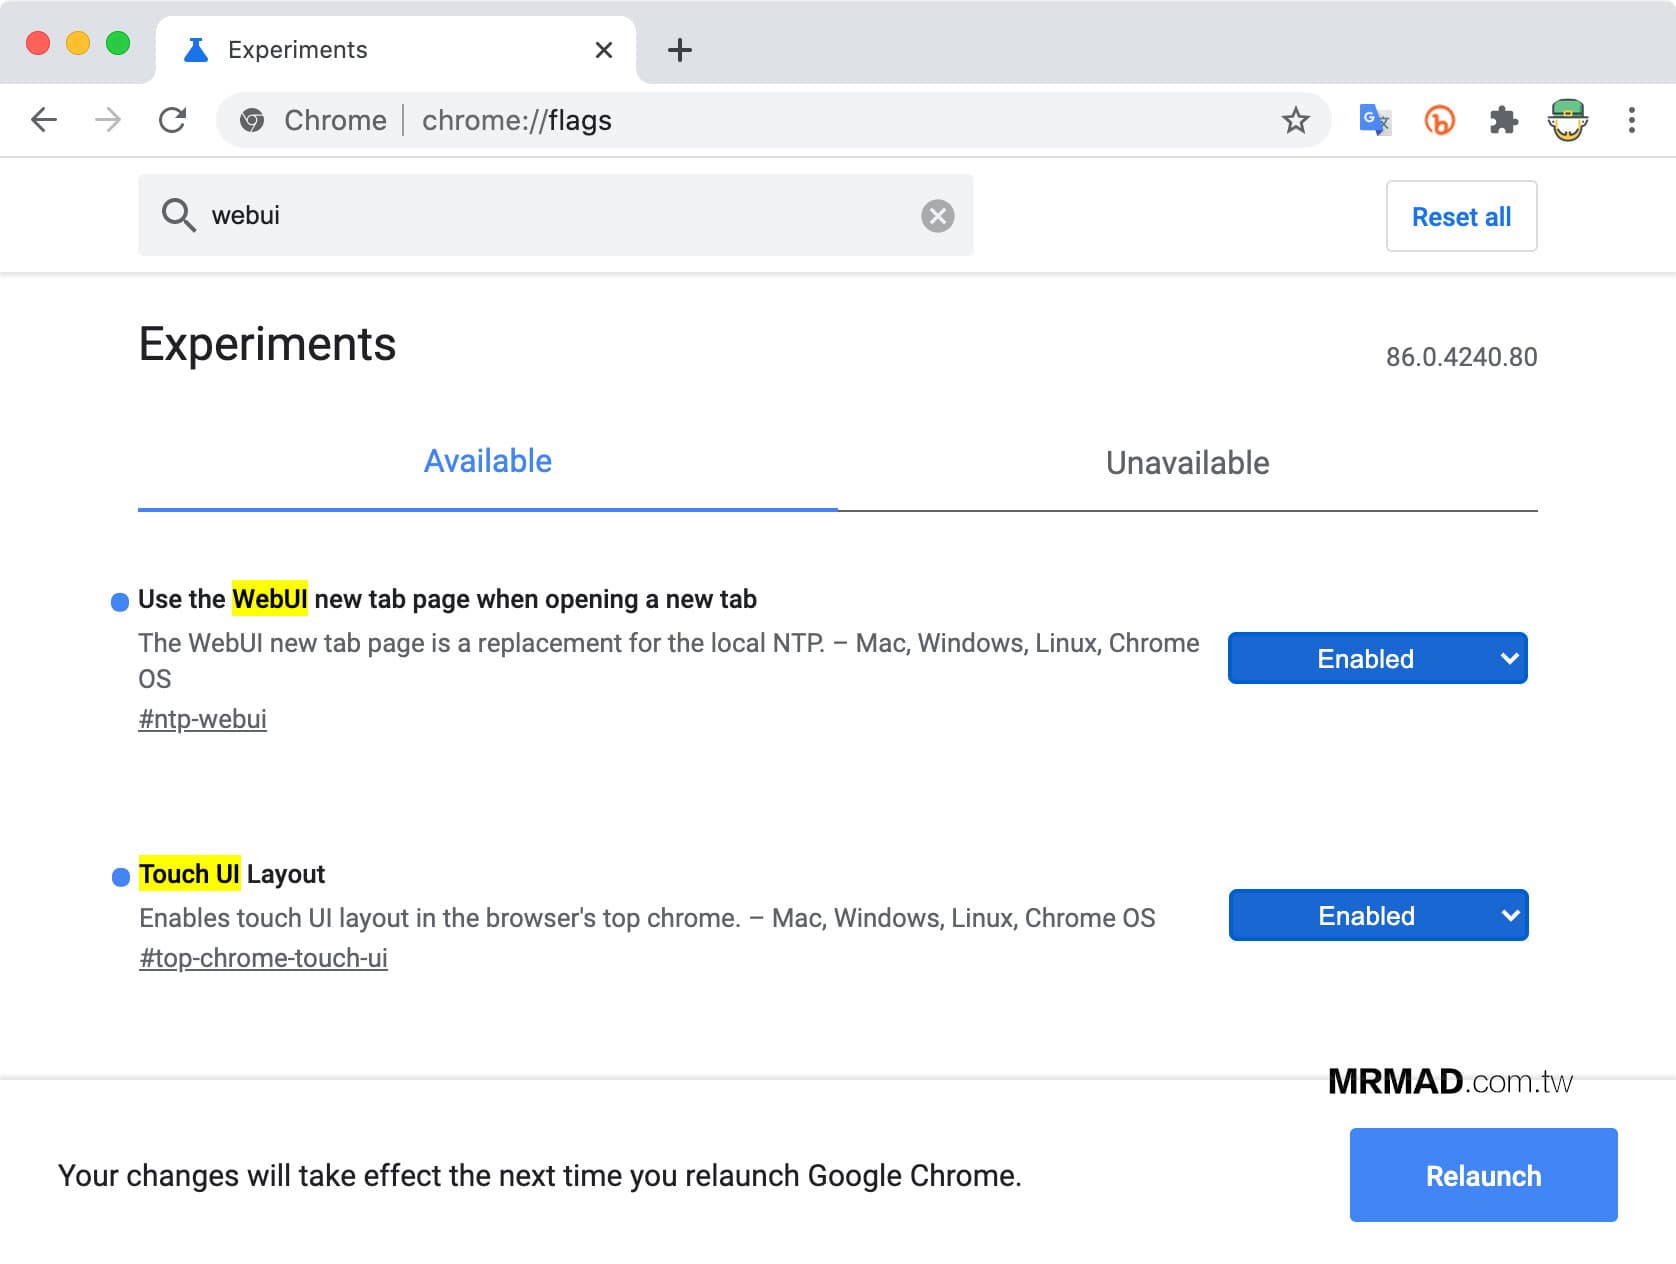Open the #ntp-webui flag link

tap(202, 719)
